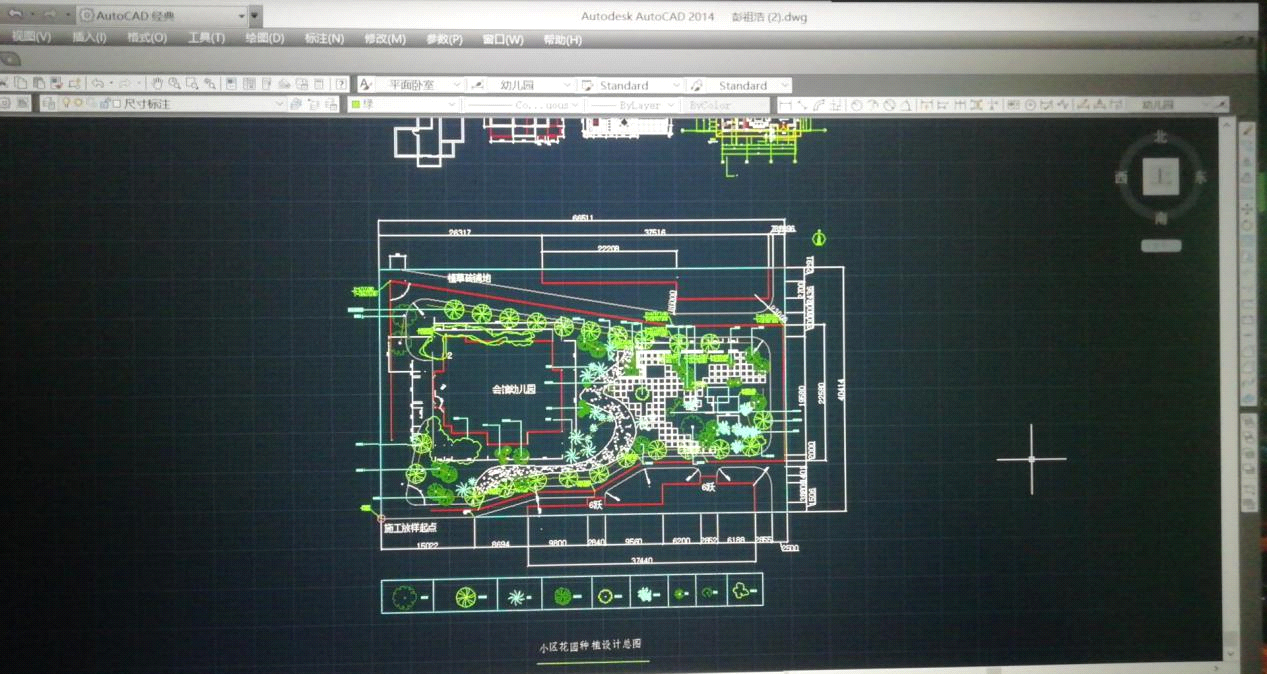Expand the AutoCAD 经典 workspace dropdown
The height and width of the screenshot is (674, 1267).
pyautogui.click(x=241, y=16)
